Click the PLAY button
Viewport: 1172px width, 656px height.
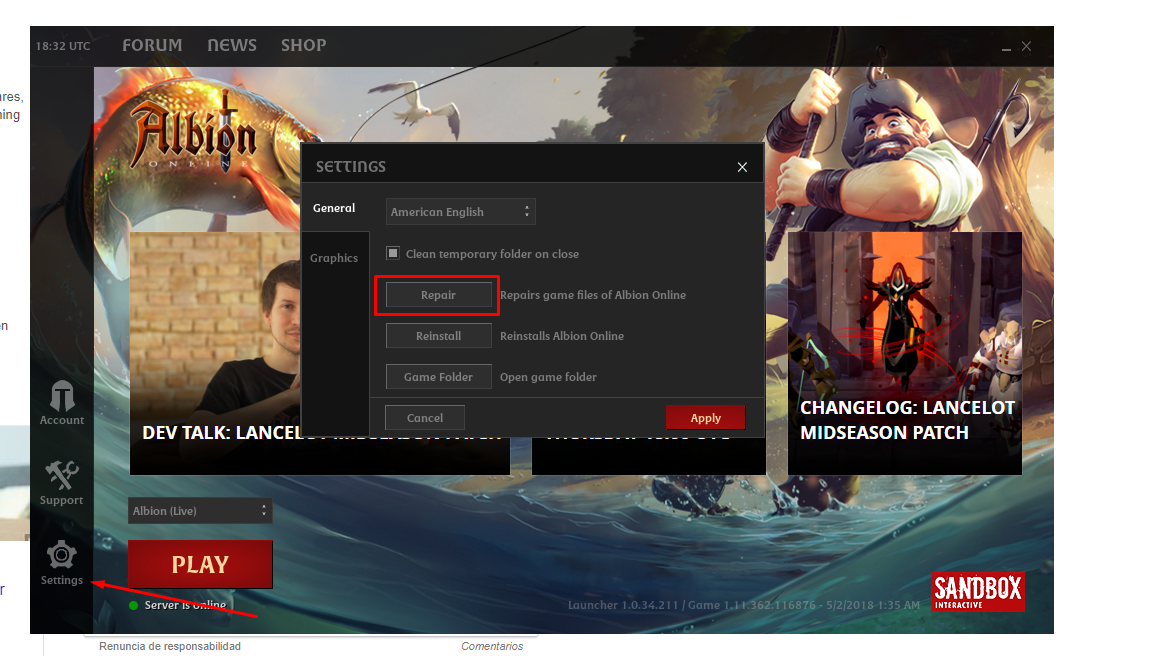point(200,564)
